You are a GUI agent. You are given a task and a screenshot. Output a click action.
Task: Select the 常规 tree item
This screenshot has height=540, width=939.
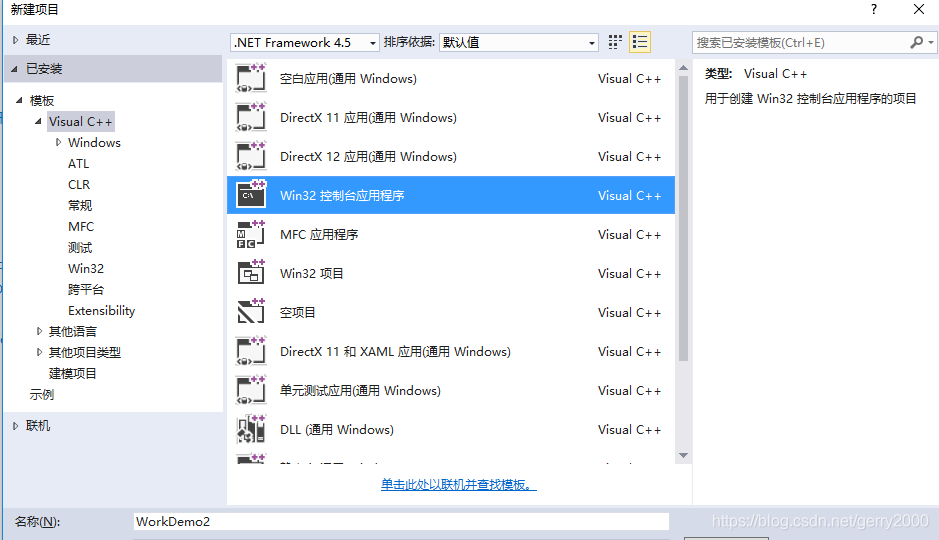(x=80, y=205)
